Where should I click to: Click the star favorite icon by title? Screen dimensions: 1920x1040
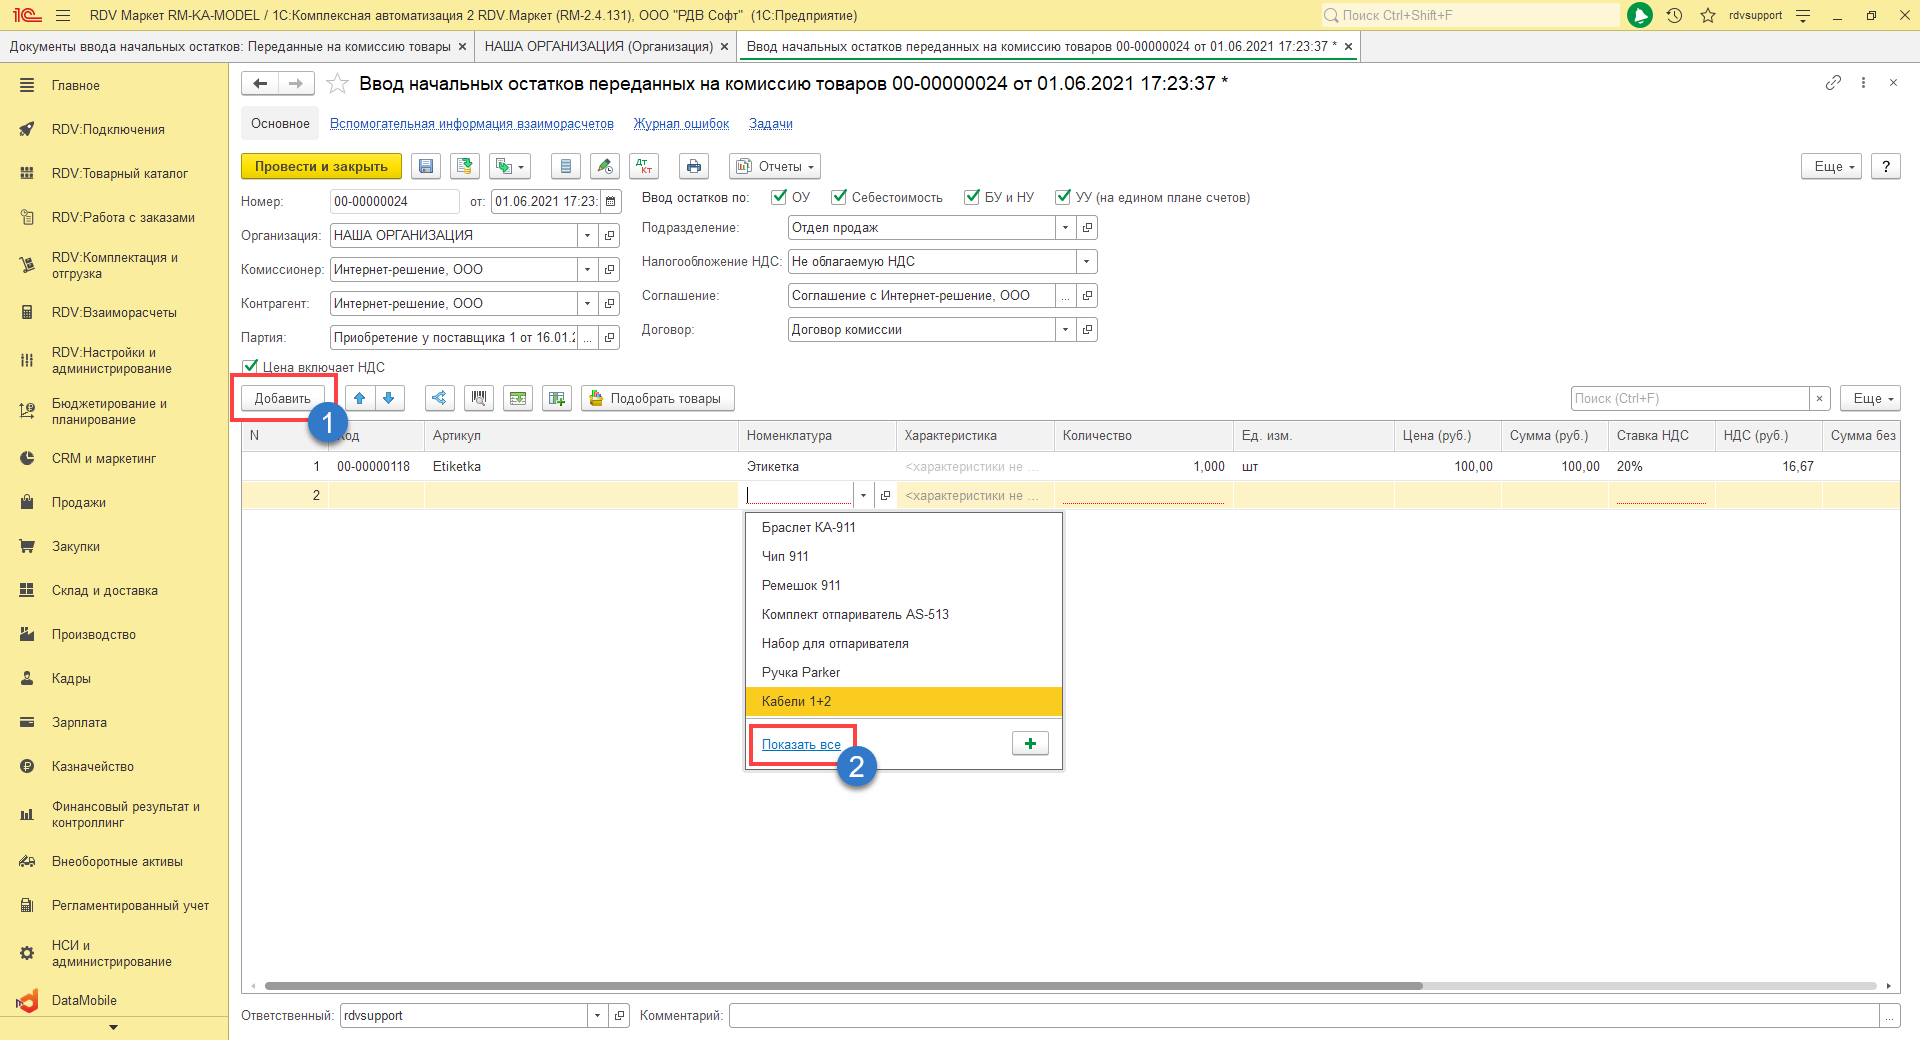coord(338,84)
